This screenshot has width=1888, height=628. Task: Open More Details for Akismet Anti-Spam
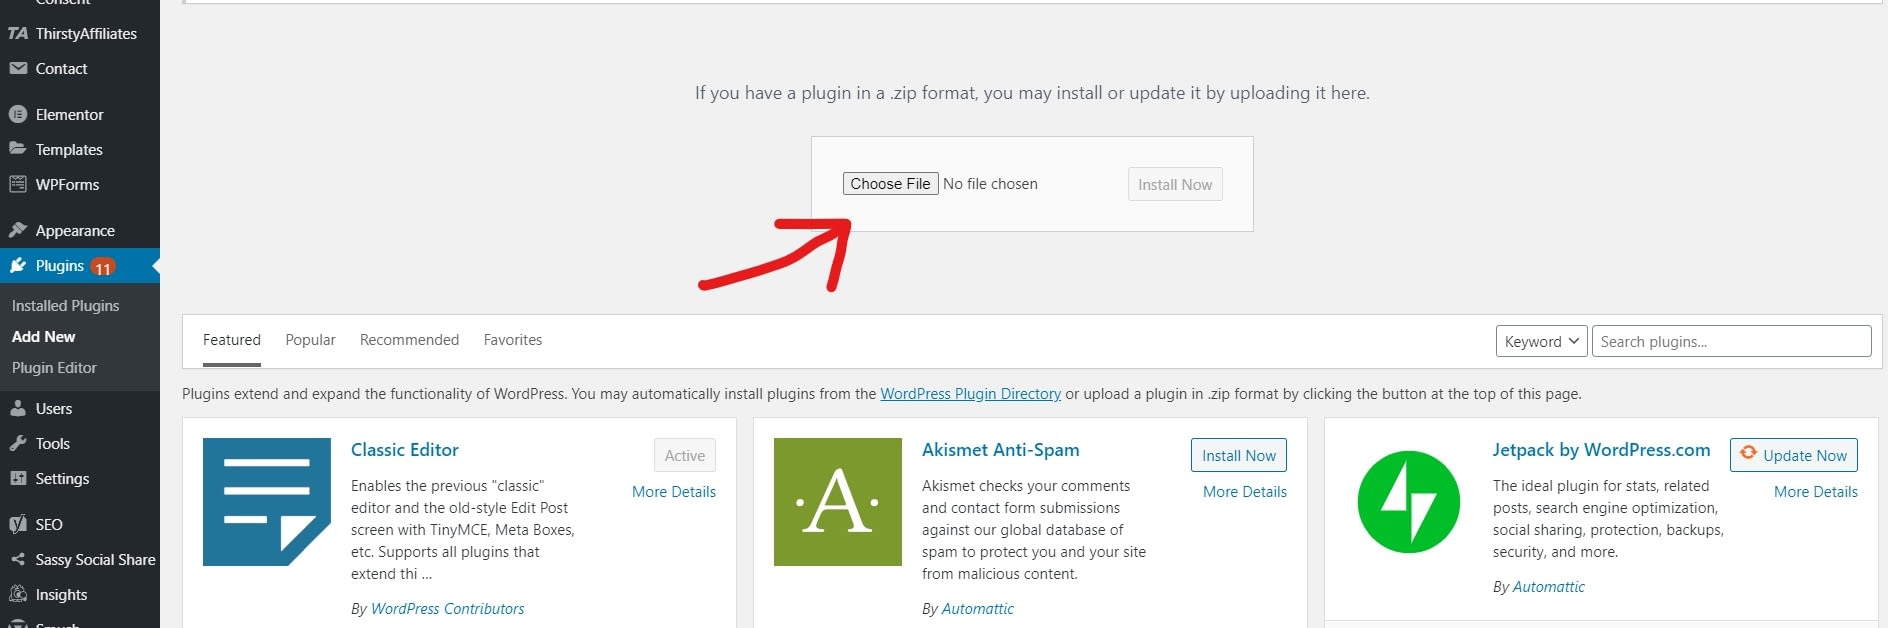pos(1245,492)
